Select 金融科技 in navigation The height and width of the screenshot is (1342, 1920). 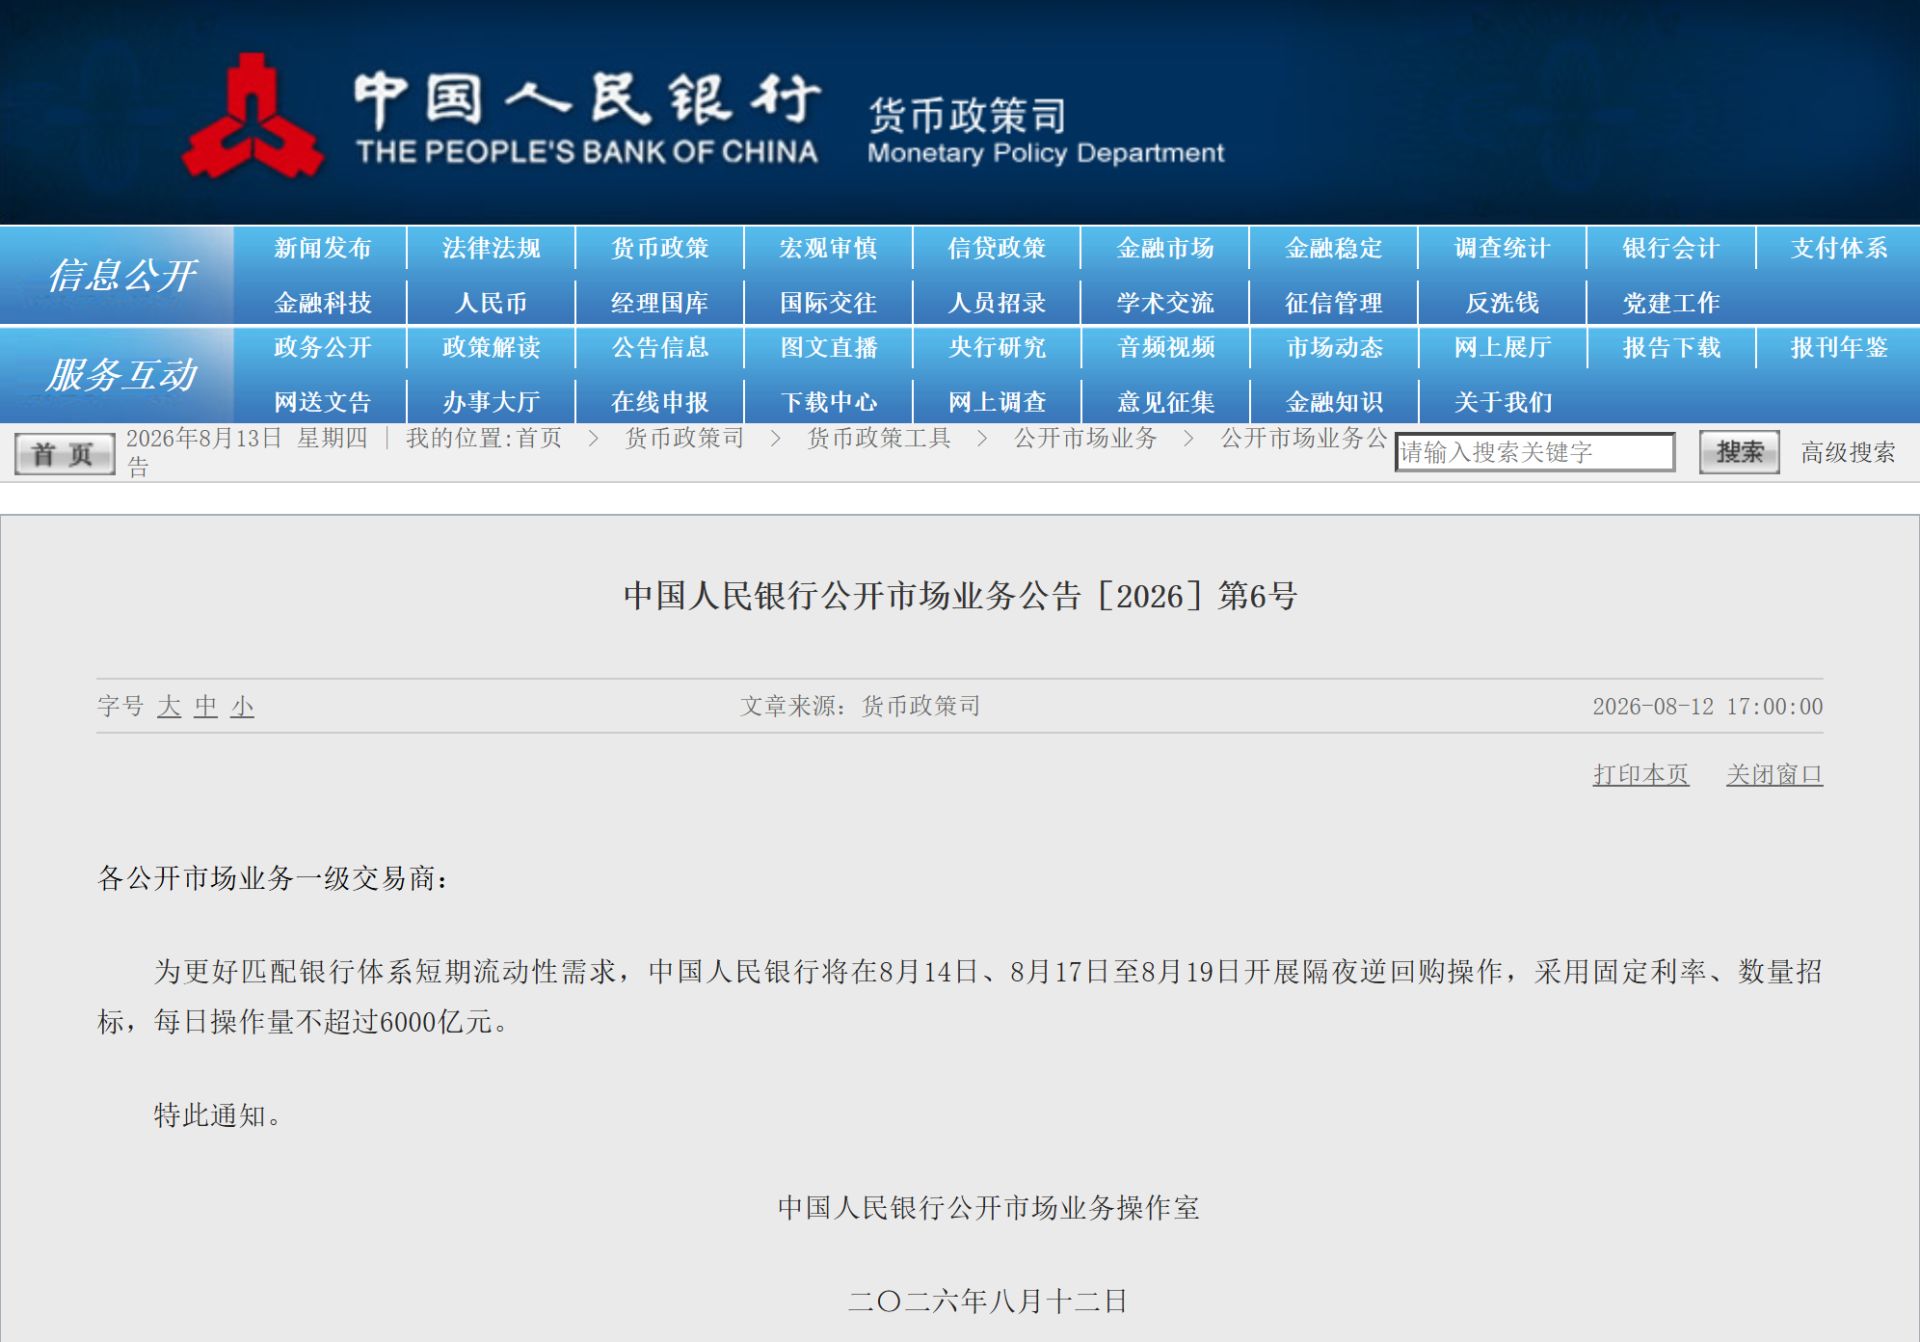[322, 303]
